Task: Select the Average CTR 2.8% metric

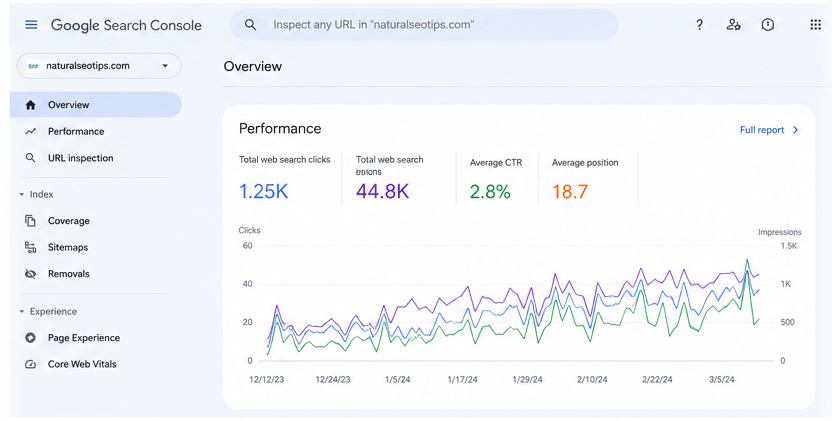Action: point(496,179)
